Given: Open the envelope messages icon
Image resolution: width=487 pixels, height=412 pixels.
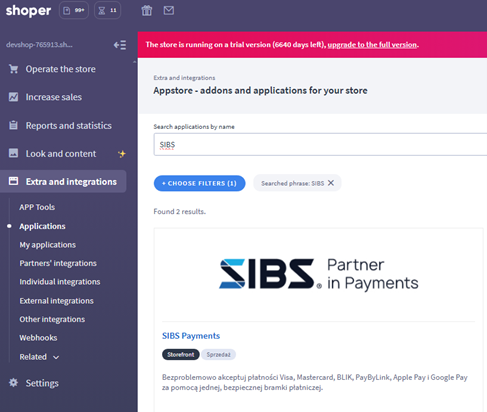Looking at the screenshot, I should pyautogui.click(x=169, y=11).
